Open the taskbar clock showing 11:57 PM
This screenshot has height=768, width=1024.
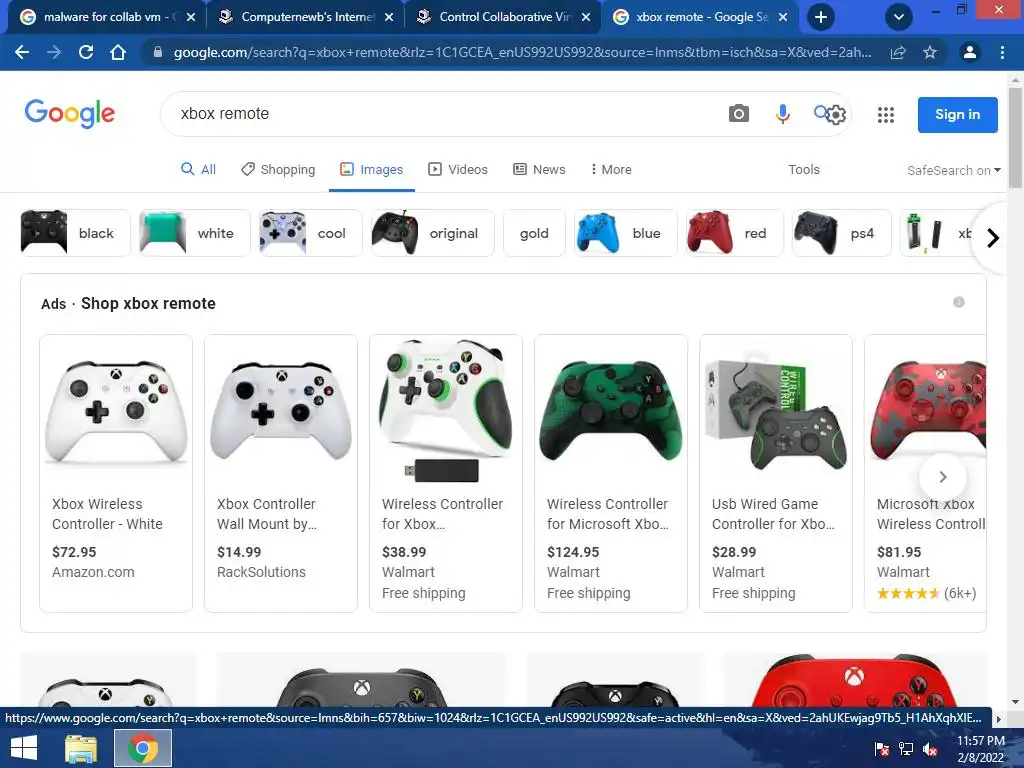(980, 749)
